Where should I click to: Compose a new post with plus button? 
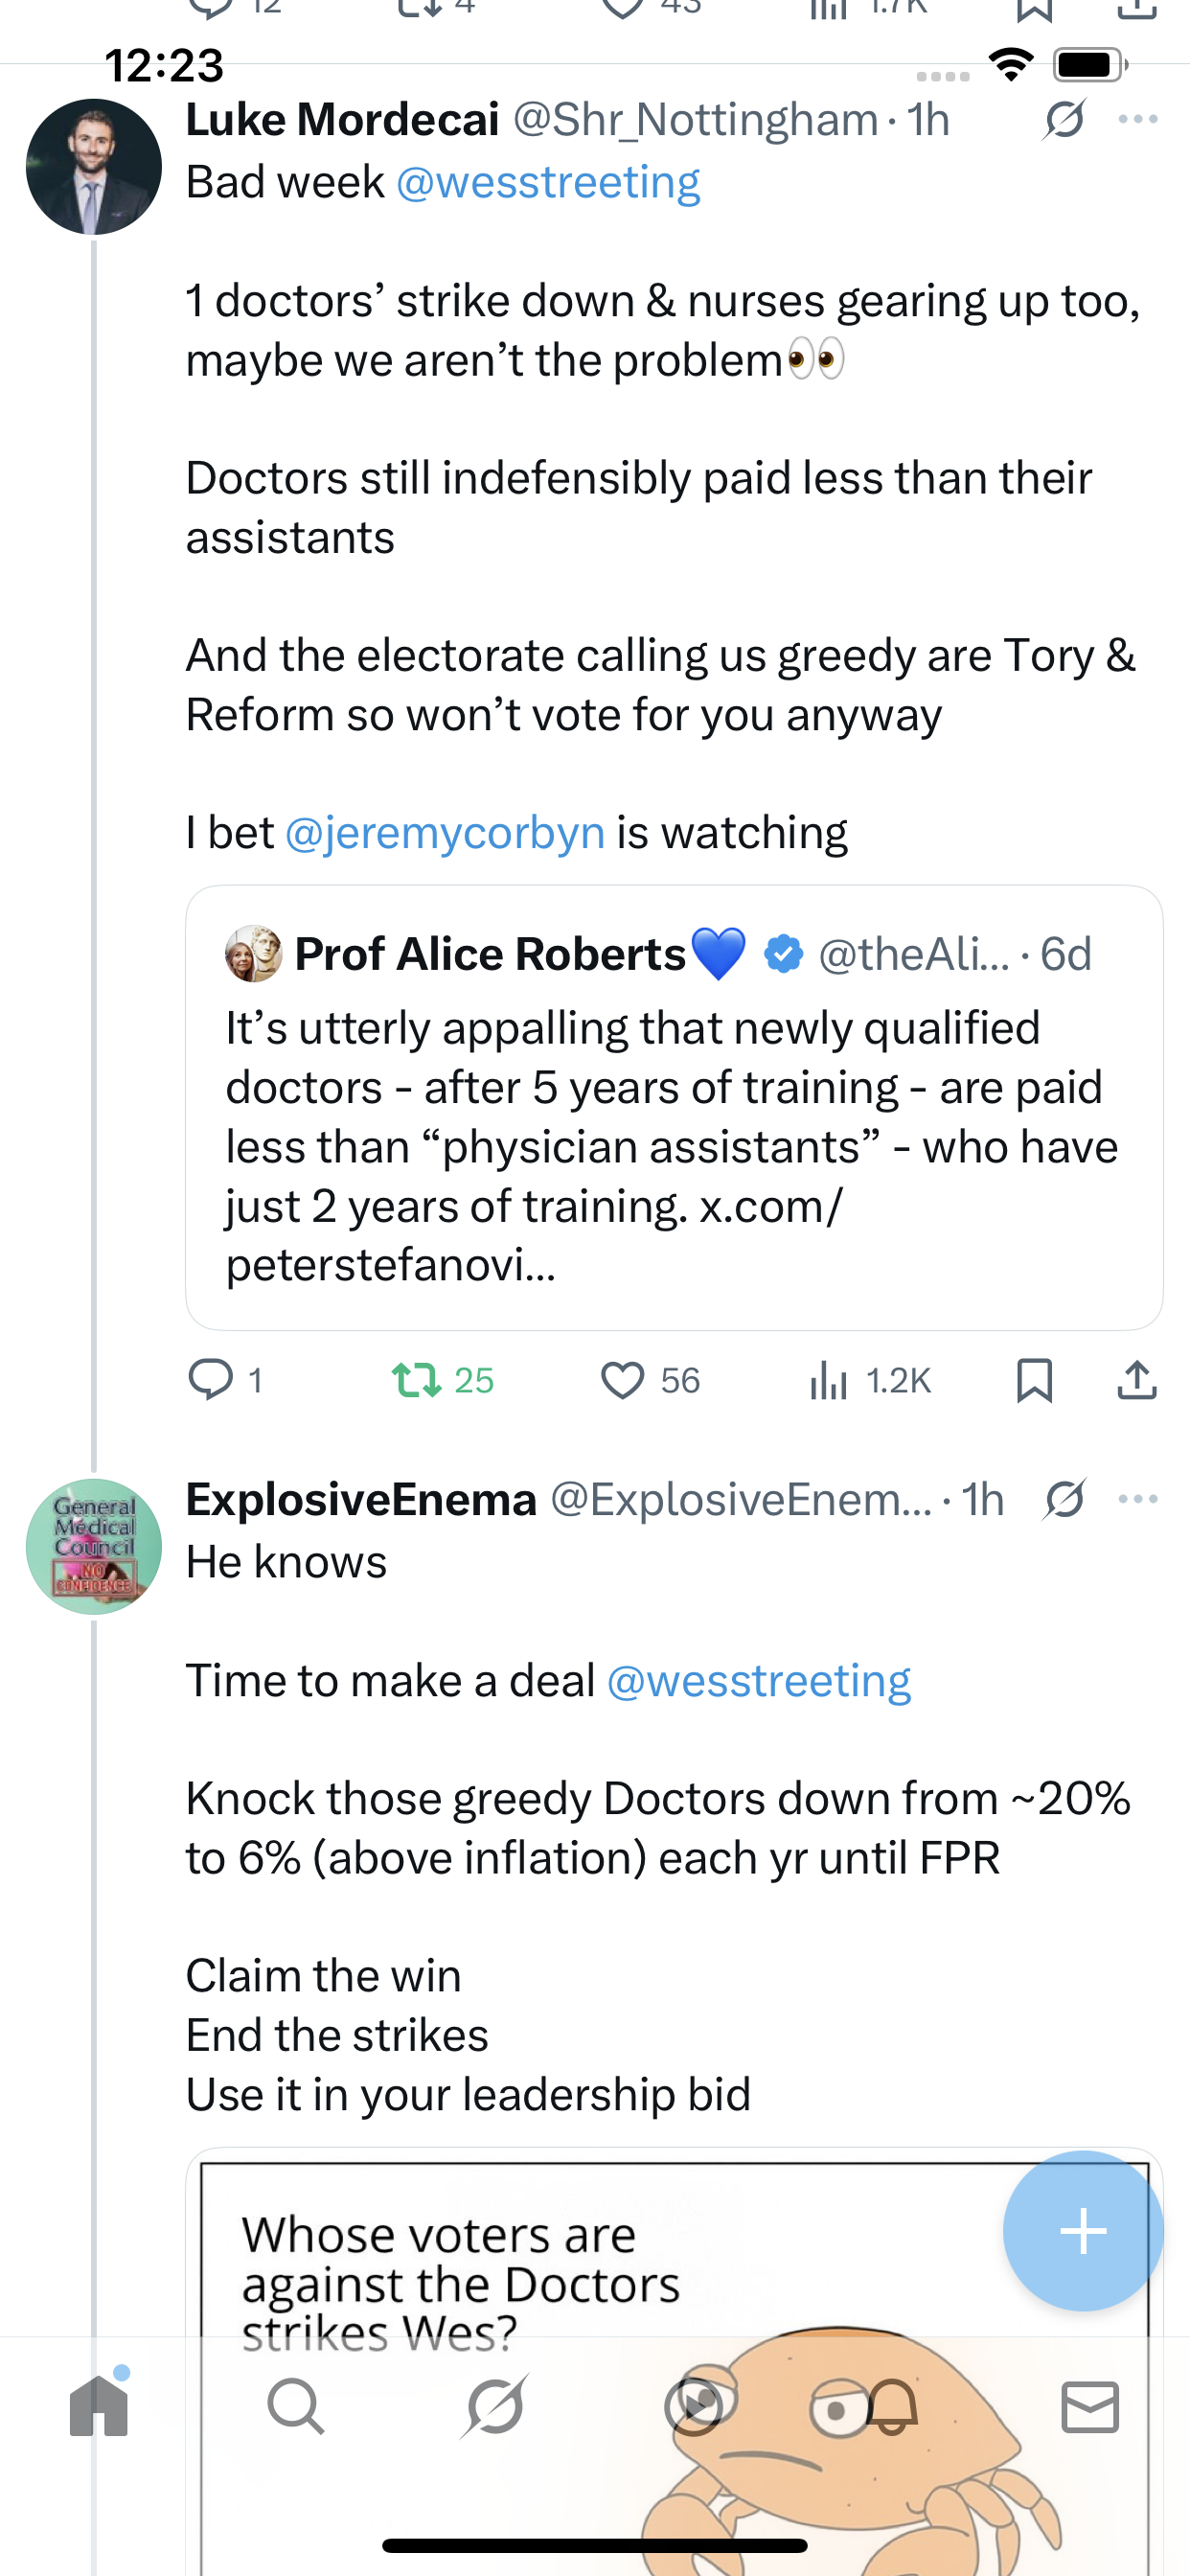point(1083,2231)
